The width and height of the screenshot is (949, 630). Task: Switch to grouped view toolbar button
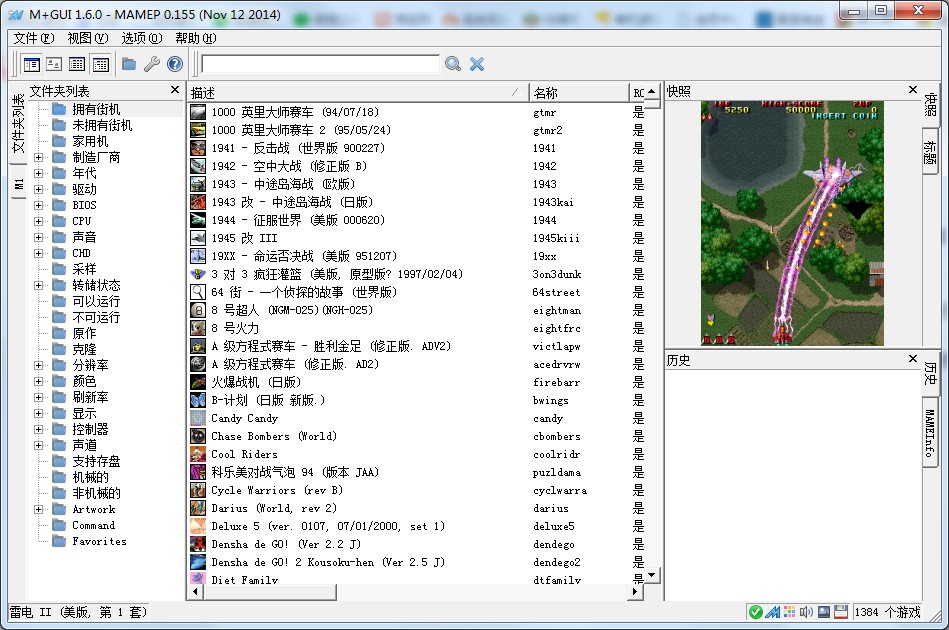pyautogui.click(x=100, y=64)
